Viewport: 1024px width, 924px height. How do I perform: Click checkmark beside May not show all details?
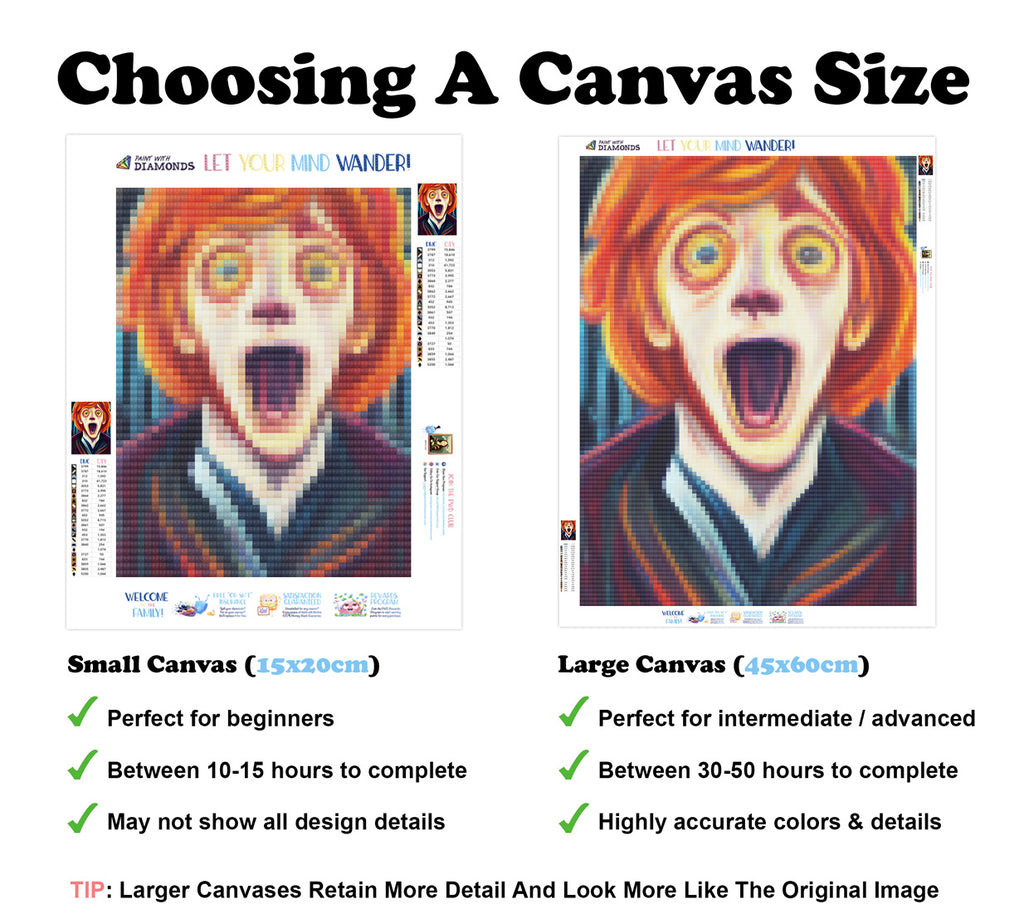(x=83, y=818)
